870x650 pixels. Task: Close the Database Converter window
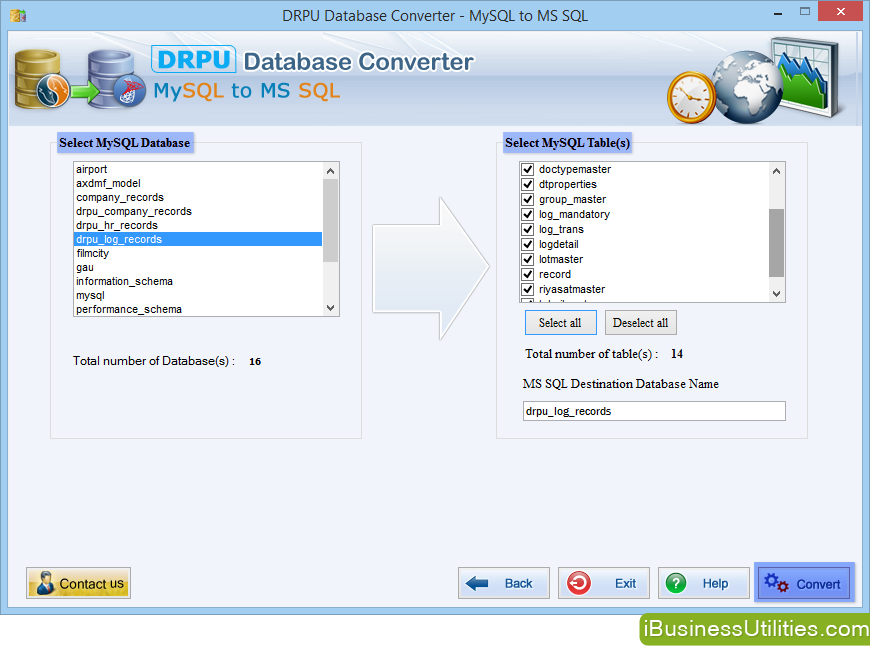tap(841, 12)
